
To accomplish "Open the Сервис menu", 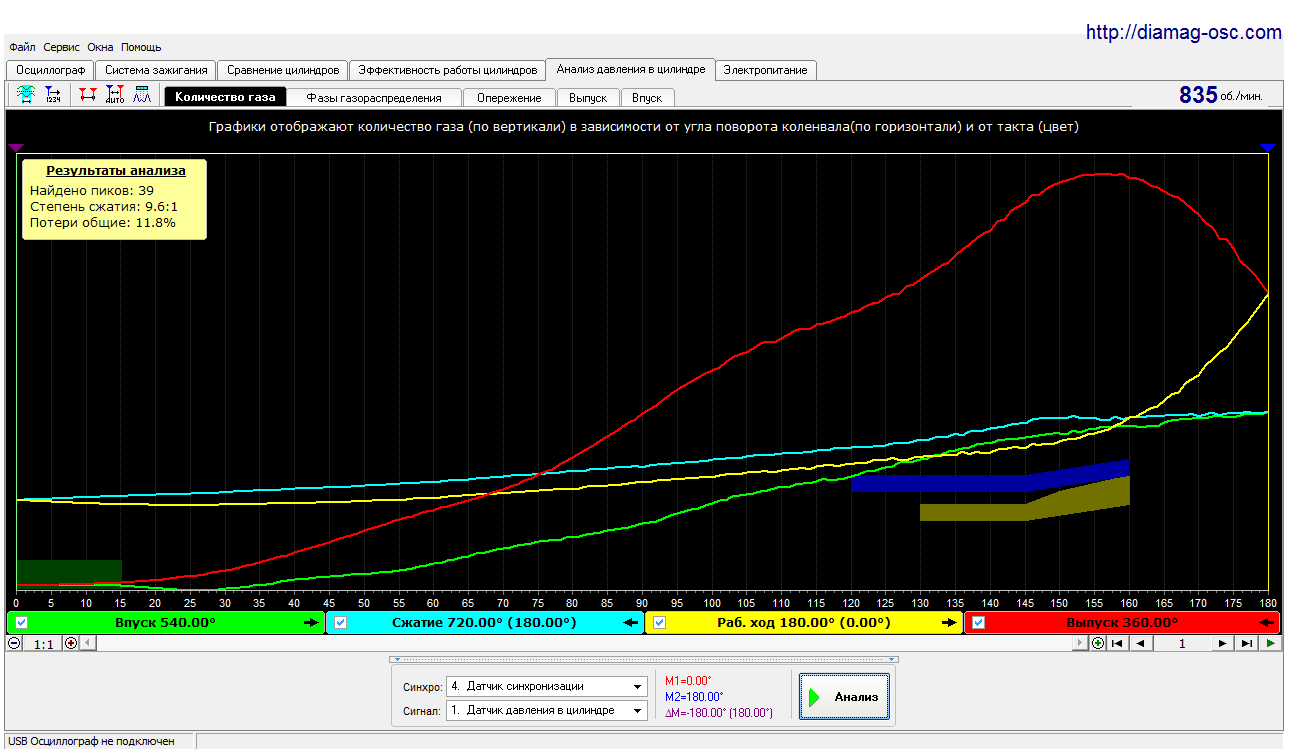I will pos(62,47).
